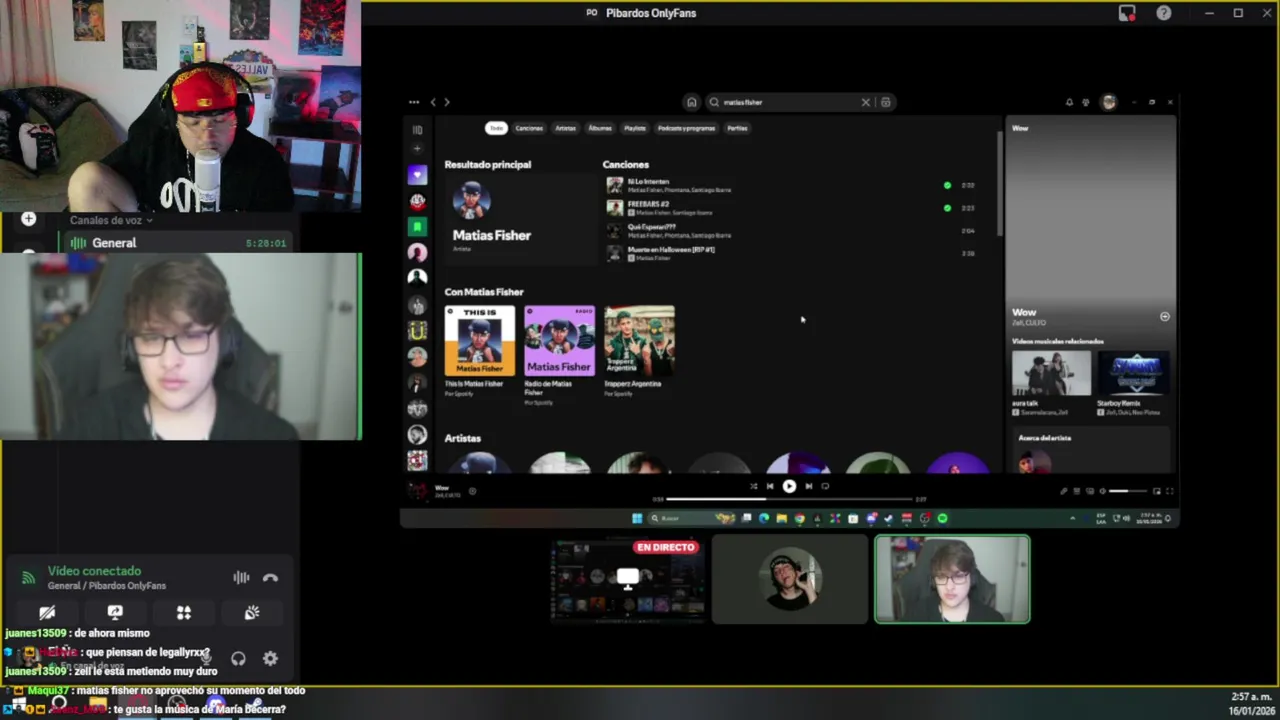This screenshot has height=720, width=1280.
Task: Go forward with Spotify forward arrow
Action: point(447,102)
